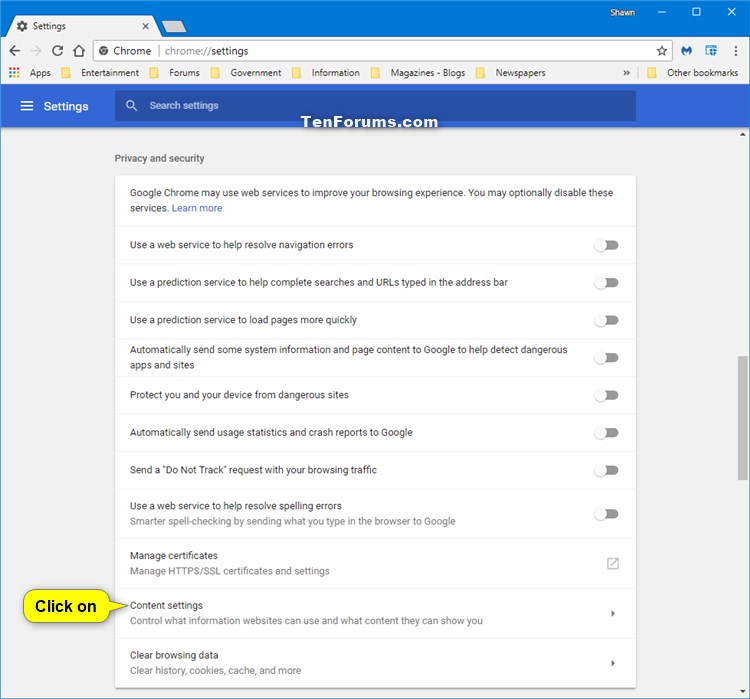Click the vertical scrollbar thumb
The image size is (750, 699).
pos(742,418)
